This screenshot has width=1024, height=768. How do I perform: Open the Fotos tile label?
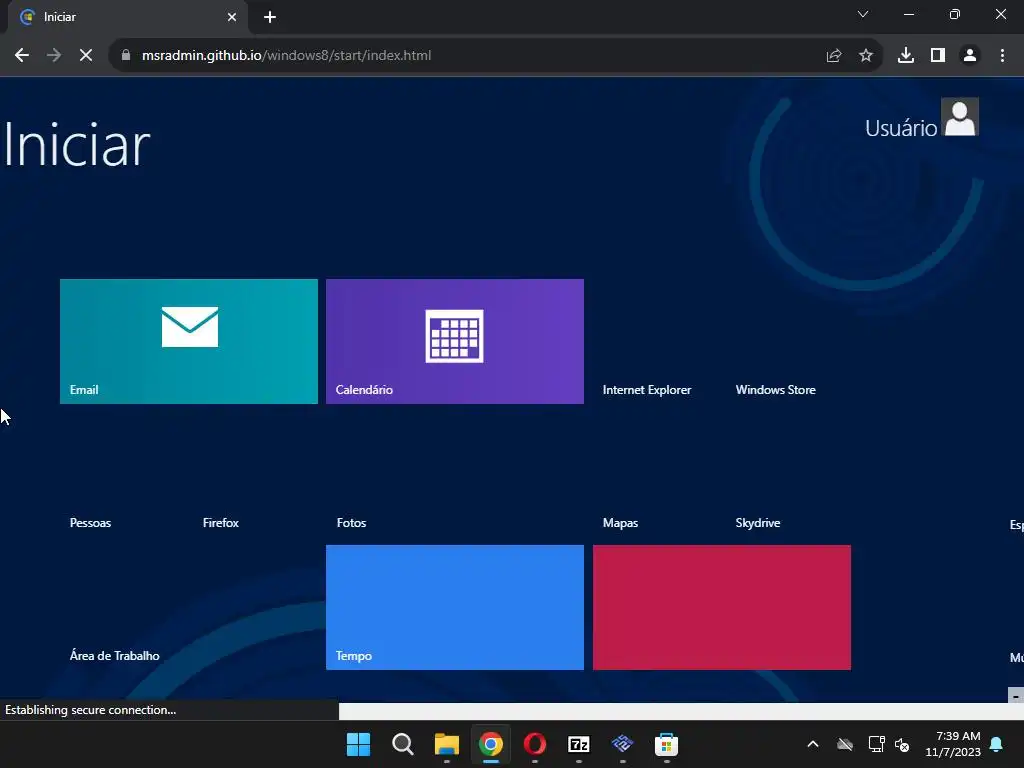coord(351,523)
